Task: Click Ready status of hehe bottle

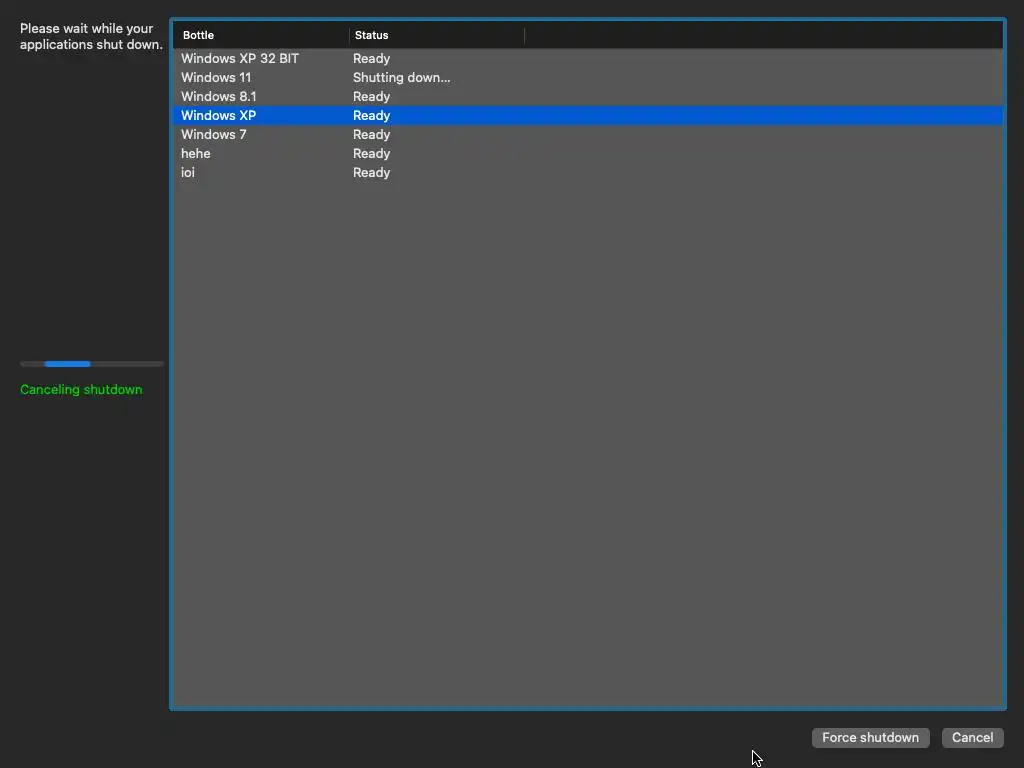Action: [x=371, y=153]
